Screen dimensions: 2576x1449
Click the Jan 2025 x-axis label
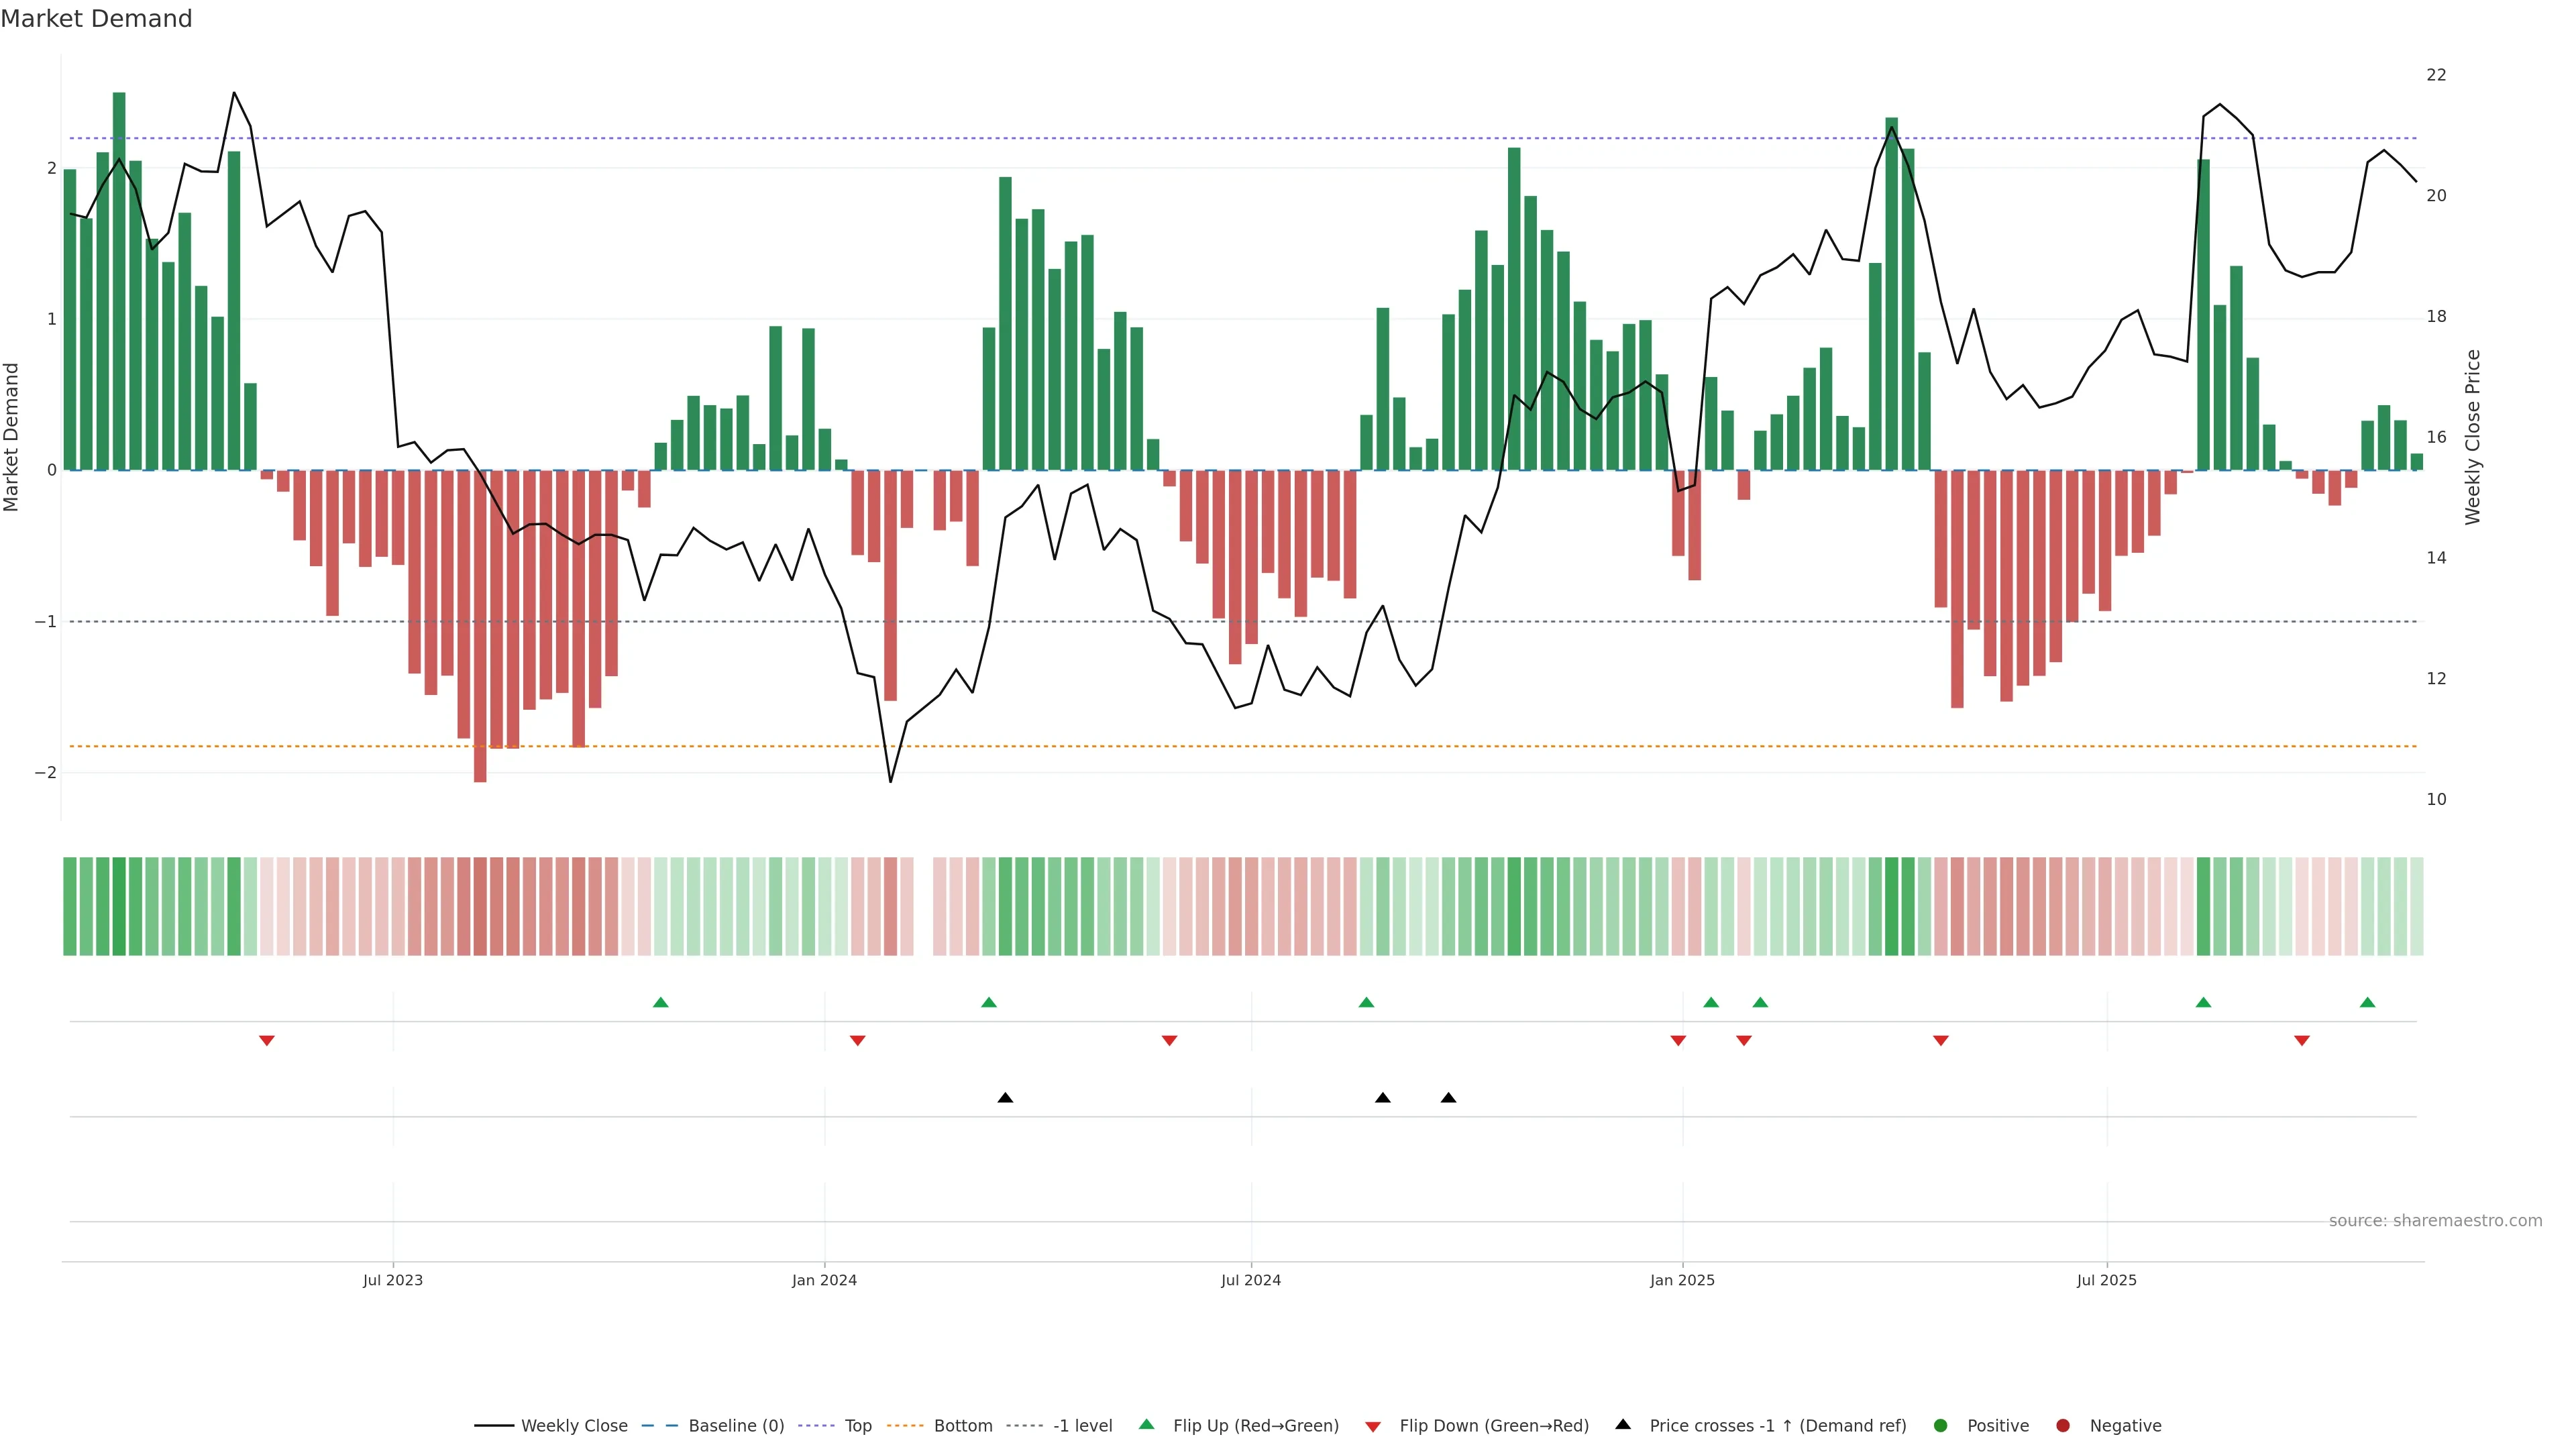pyautogui.click(x=1682, y=1280)
